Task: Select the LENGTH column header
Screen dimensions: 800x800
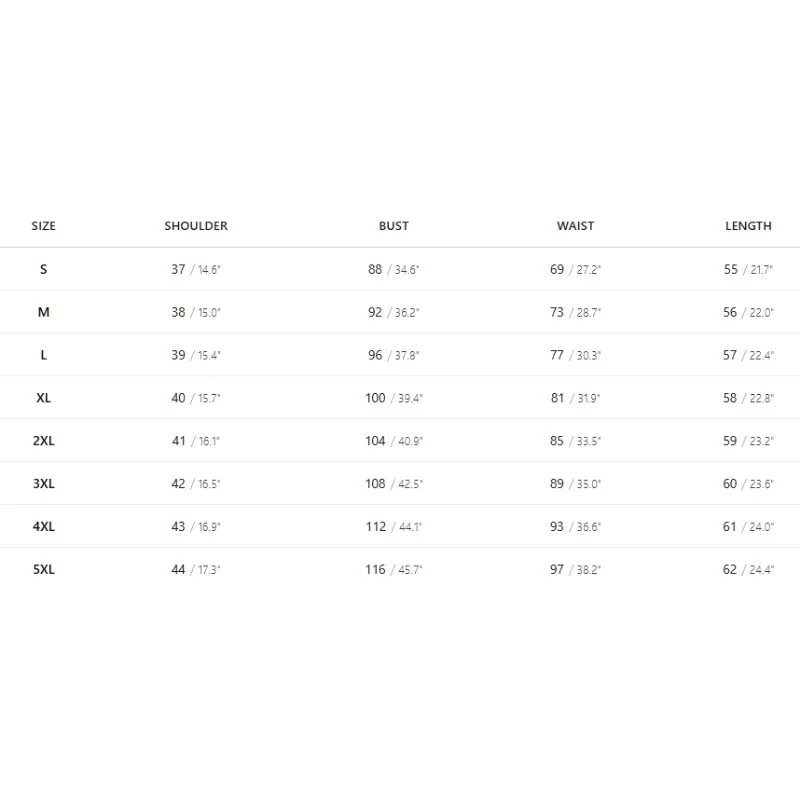Action: pyautogui.click(x=748, y=226)
